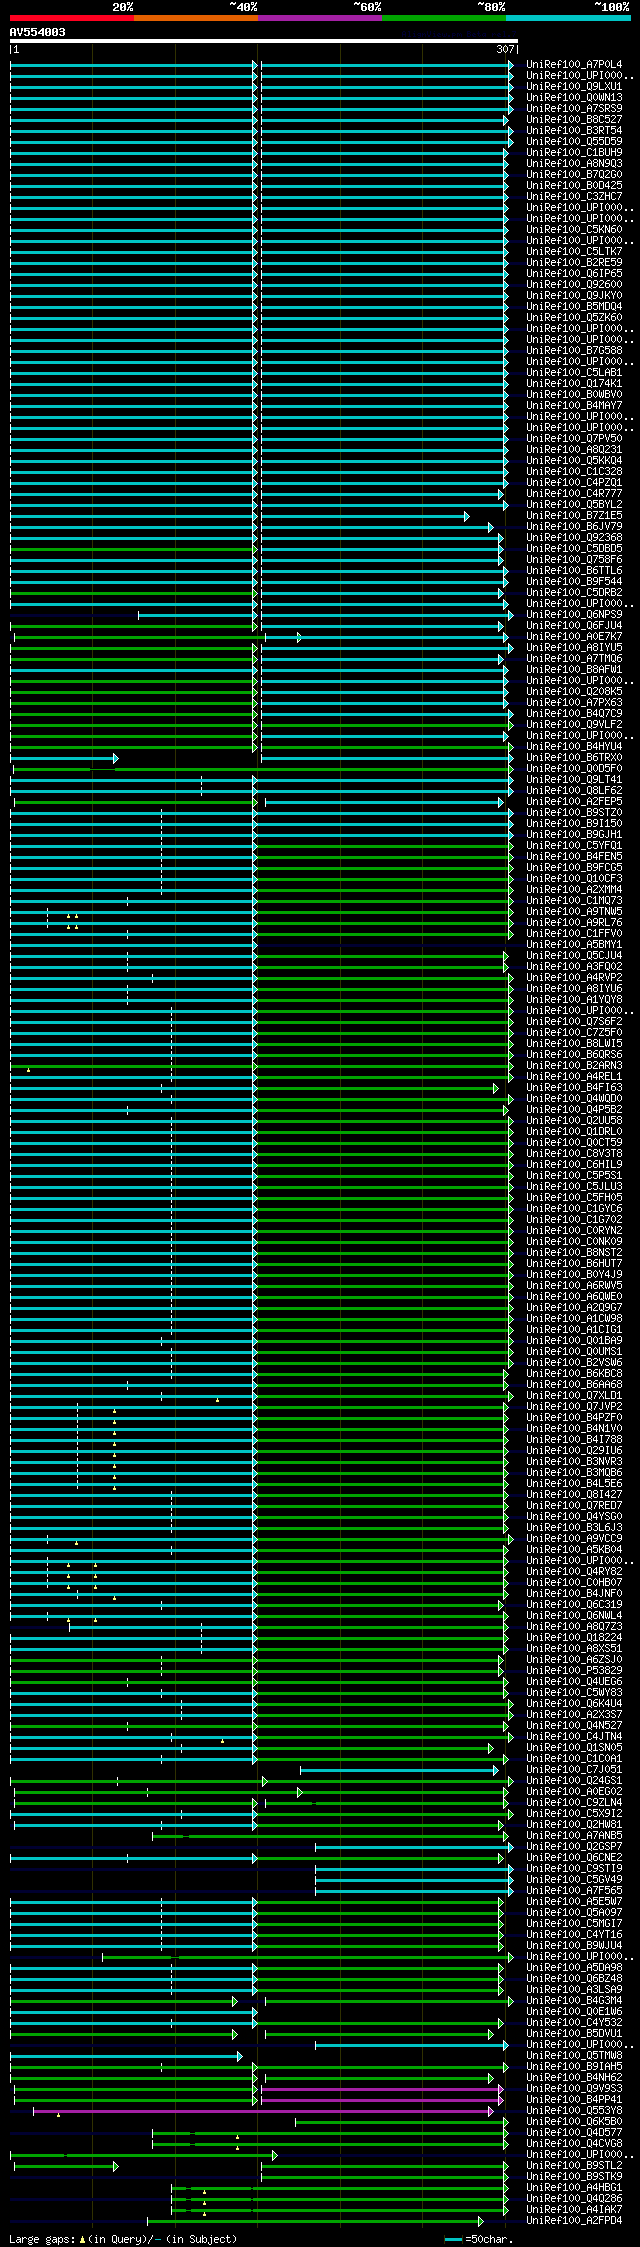Image resolution: width=640 pixels, height=2247 pixels.
Task: Open hit UniRef100_B9GJH1
Action: (x=574, y=835)
